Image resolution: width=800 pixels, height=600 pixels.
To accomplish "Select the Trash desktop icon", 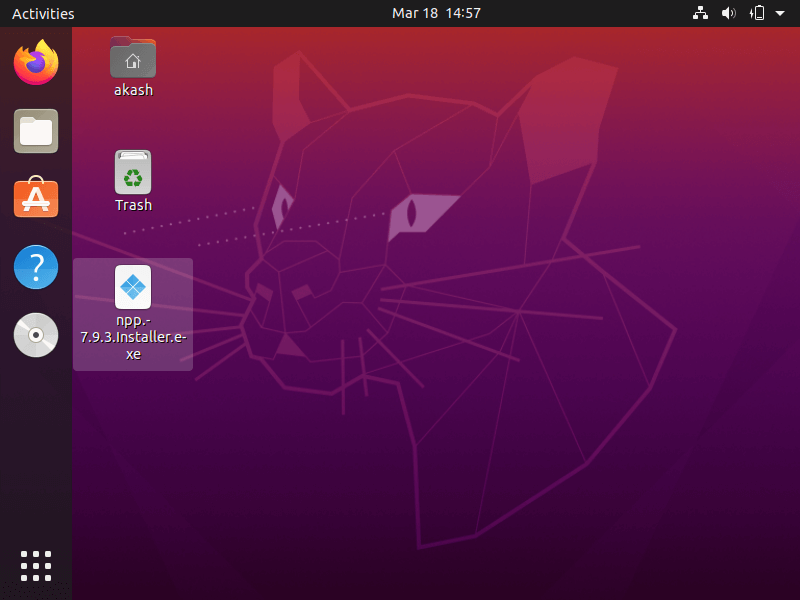I will tap(133, 172).
